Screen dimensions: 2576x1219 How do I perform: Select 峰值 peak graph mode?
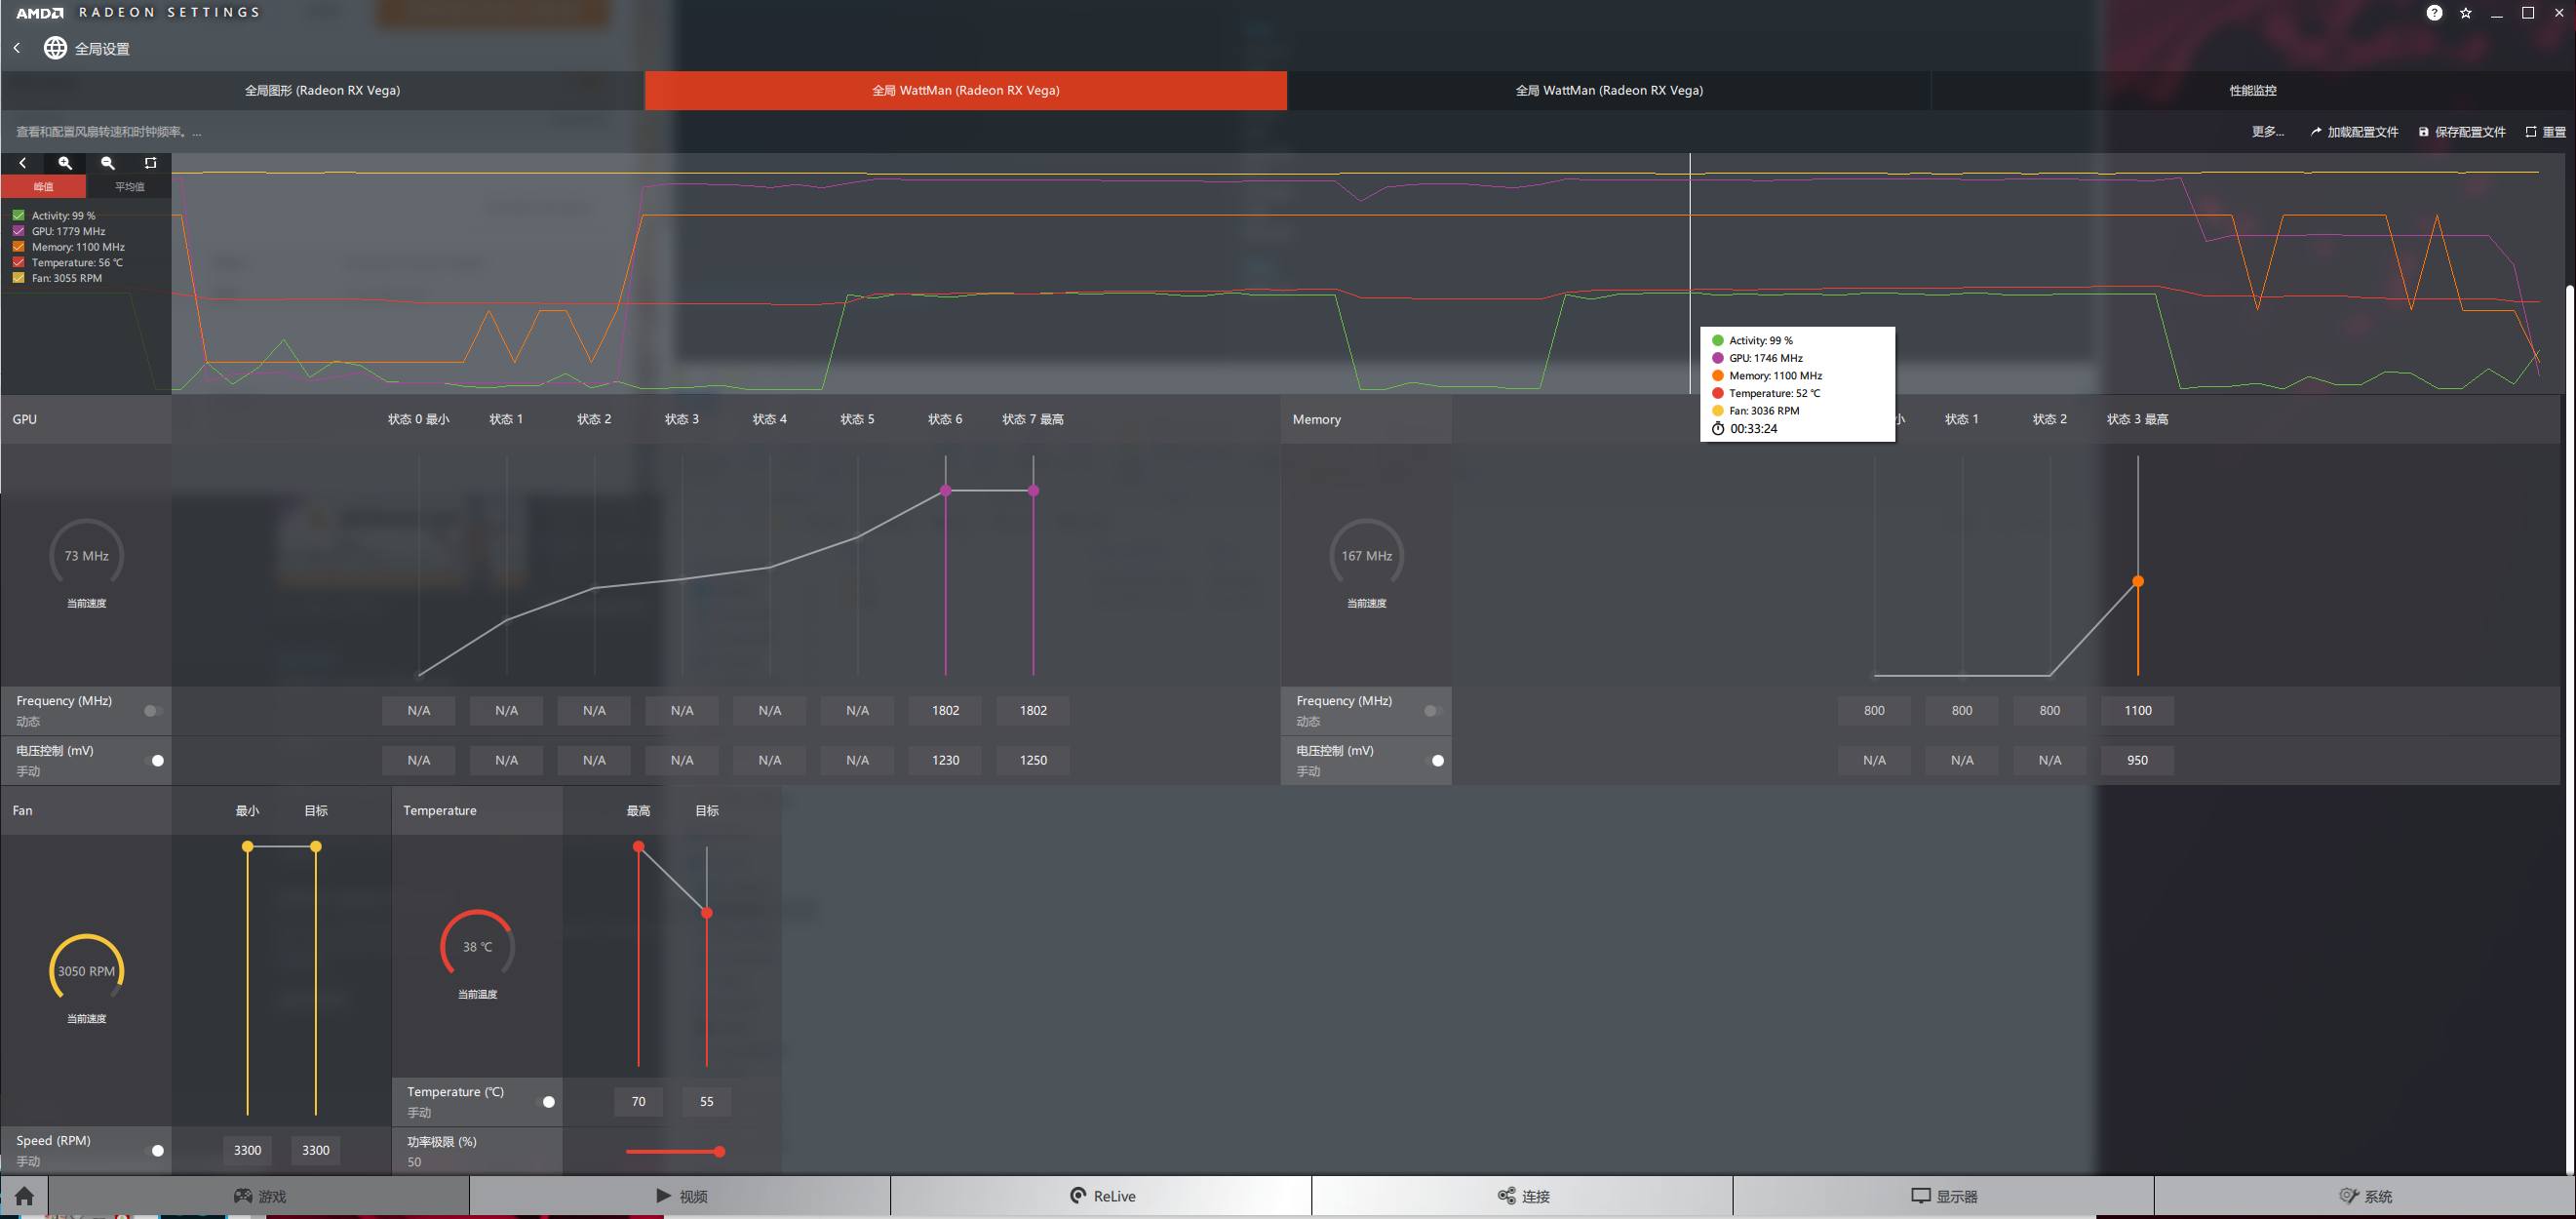(43, 187)
